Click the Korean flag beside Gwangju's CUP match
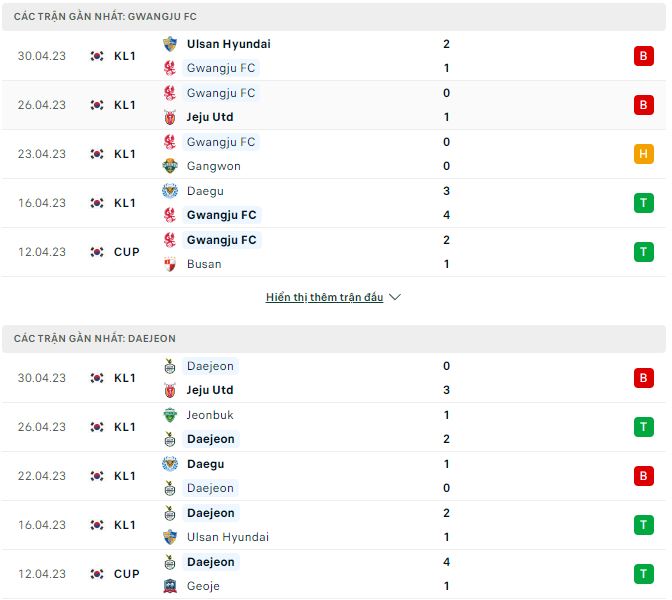Image resolution: width=672 pixels, height=600 pixels. [x=97, y=252]
